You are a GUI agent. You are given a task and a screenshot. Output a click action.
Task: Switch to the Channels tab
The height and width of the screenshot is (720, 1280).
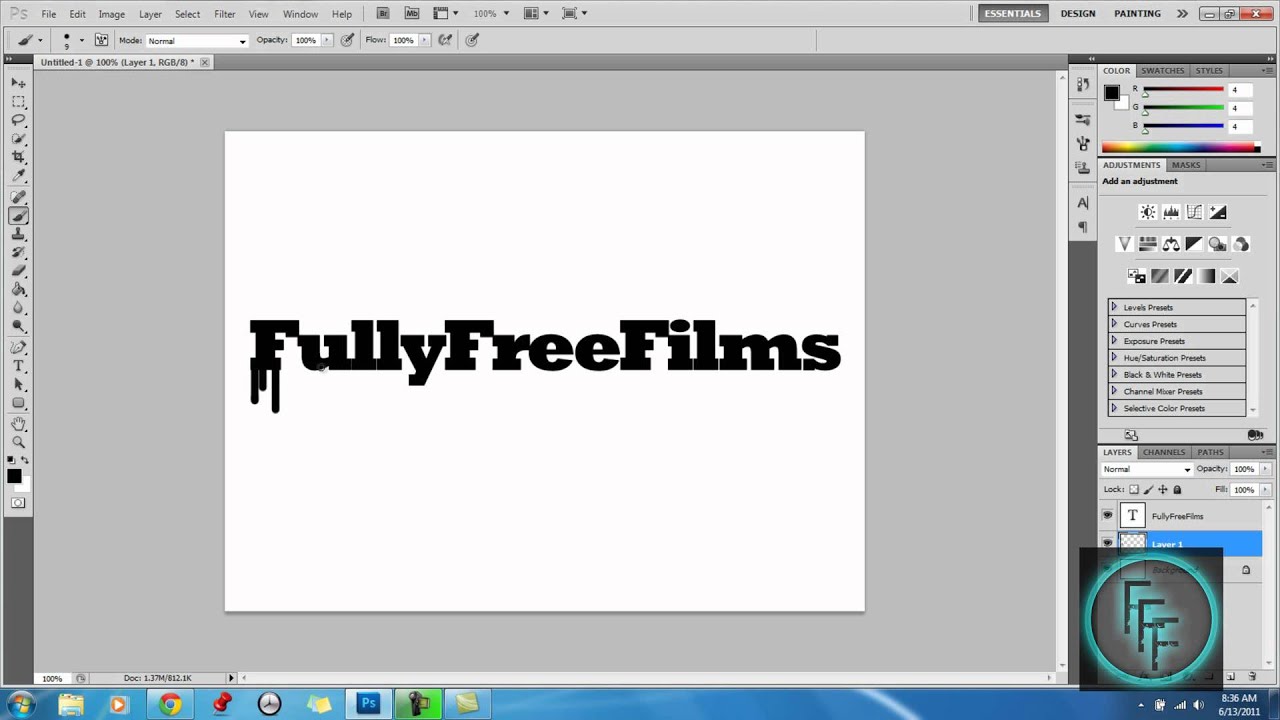pos(1164,452)
